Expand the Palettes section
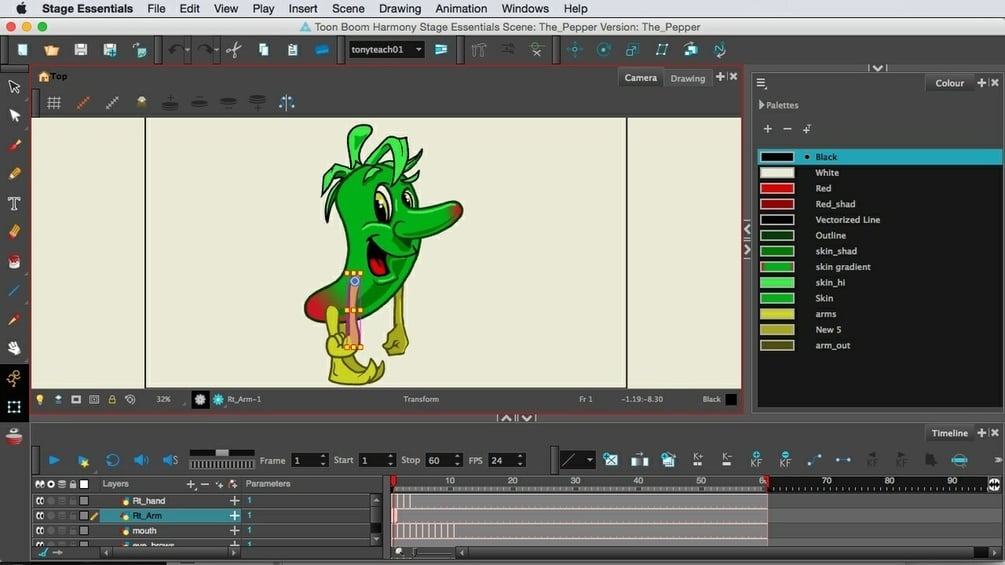This screenshot has height=565, width=1005. [x=761, y=105]
